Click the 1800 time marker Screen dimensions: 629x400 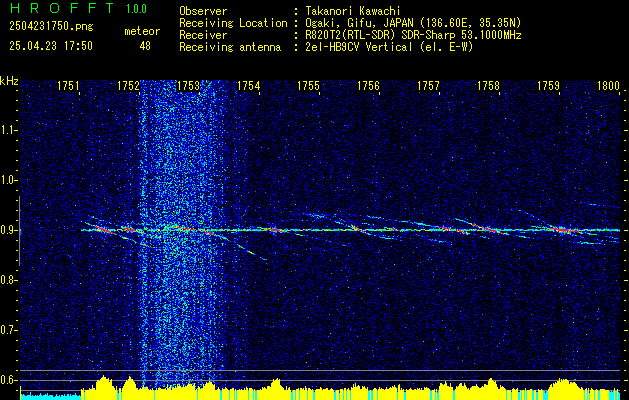tap(609, 85)
